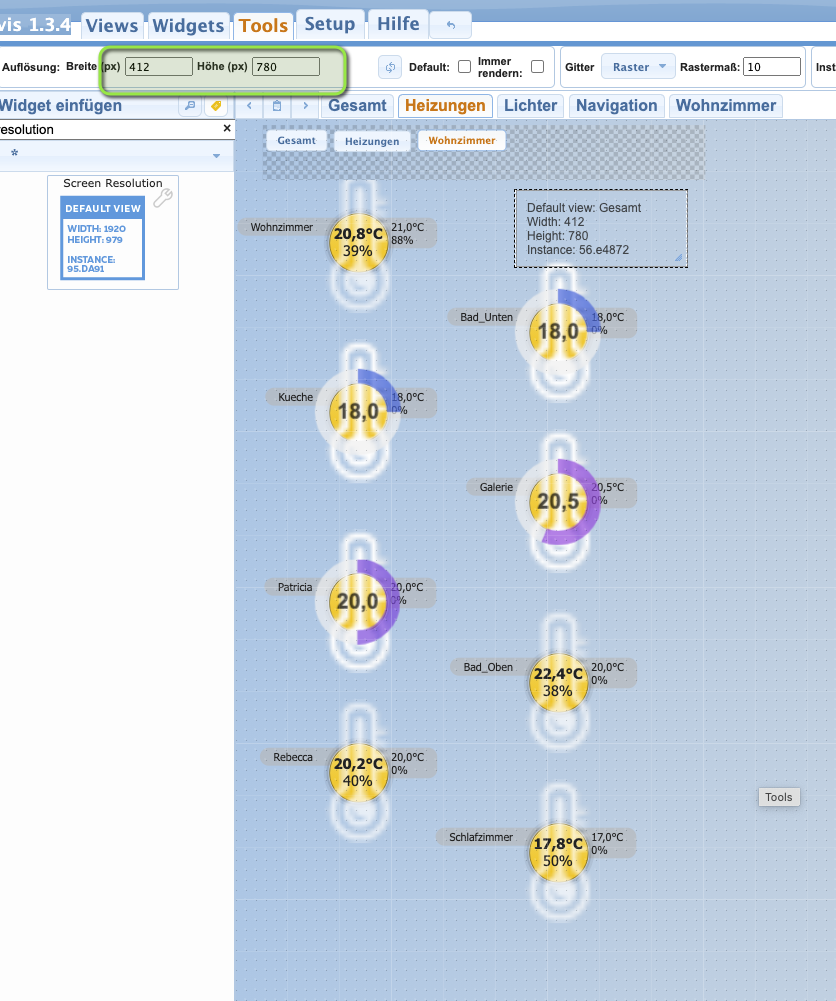
Task: Click the 17,0°C value beside Schlafzimmer
Action: [608, 837]
